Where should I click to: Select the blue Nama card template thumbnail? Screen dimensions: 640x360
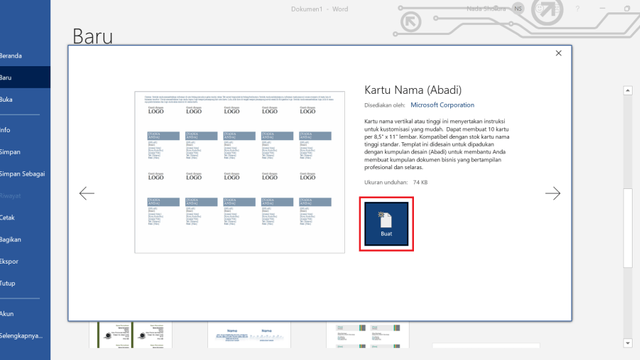point(249,335)
